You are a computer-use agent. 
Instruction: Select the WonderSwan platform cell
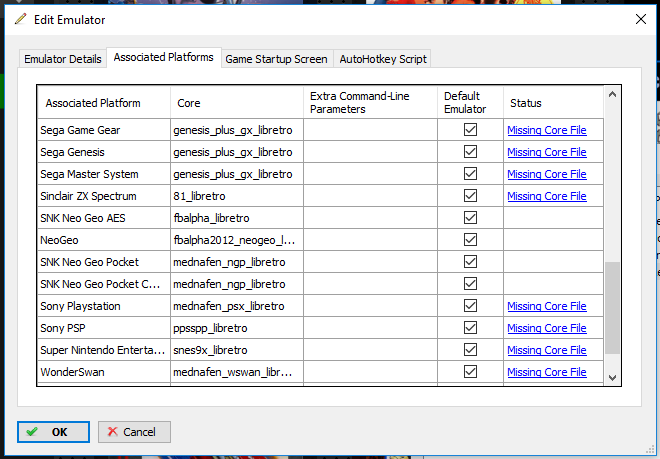click(104, 371)
